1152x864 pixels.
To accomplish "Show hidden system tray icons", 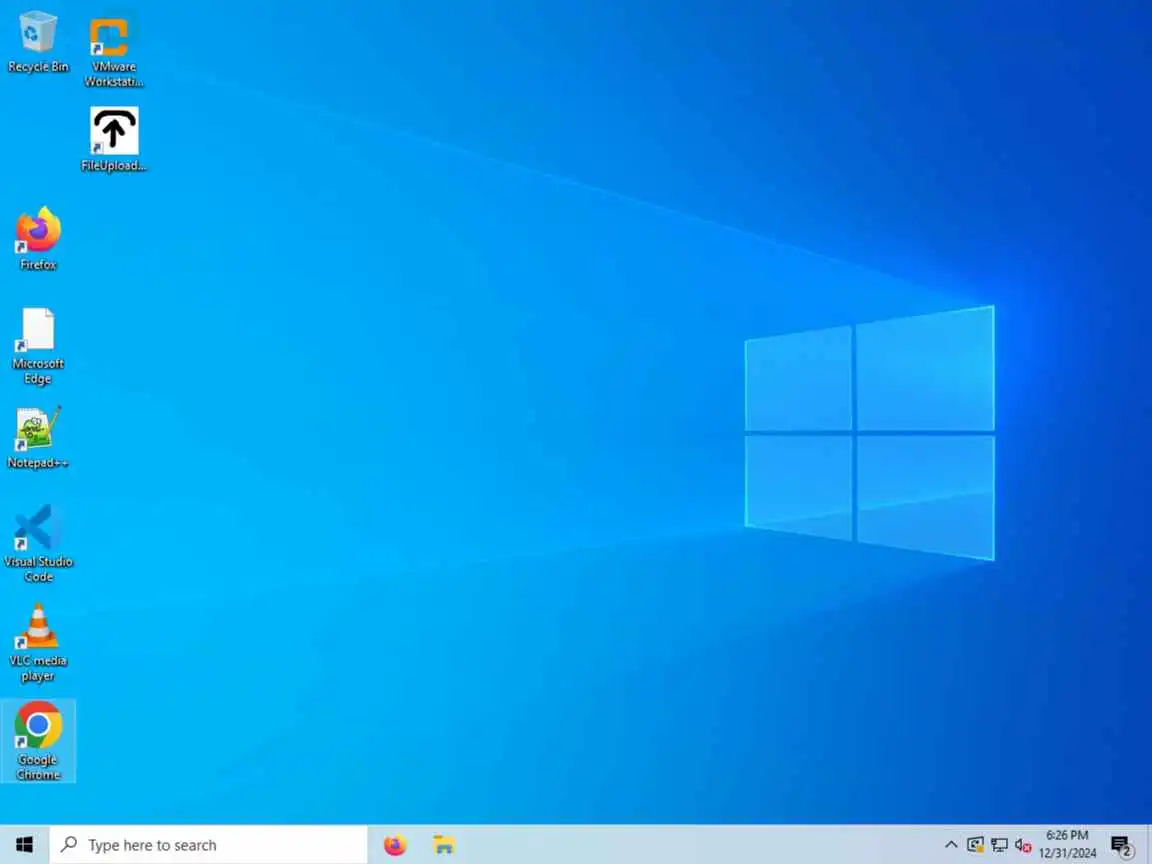I will 951,845.
